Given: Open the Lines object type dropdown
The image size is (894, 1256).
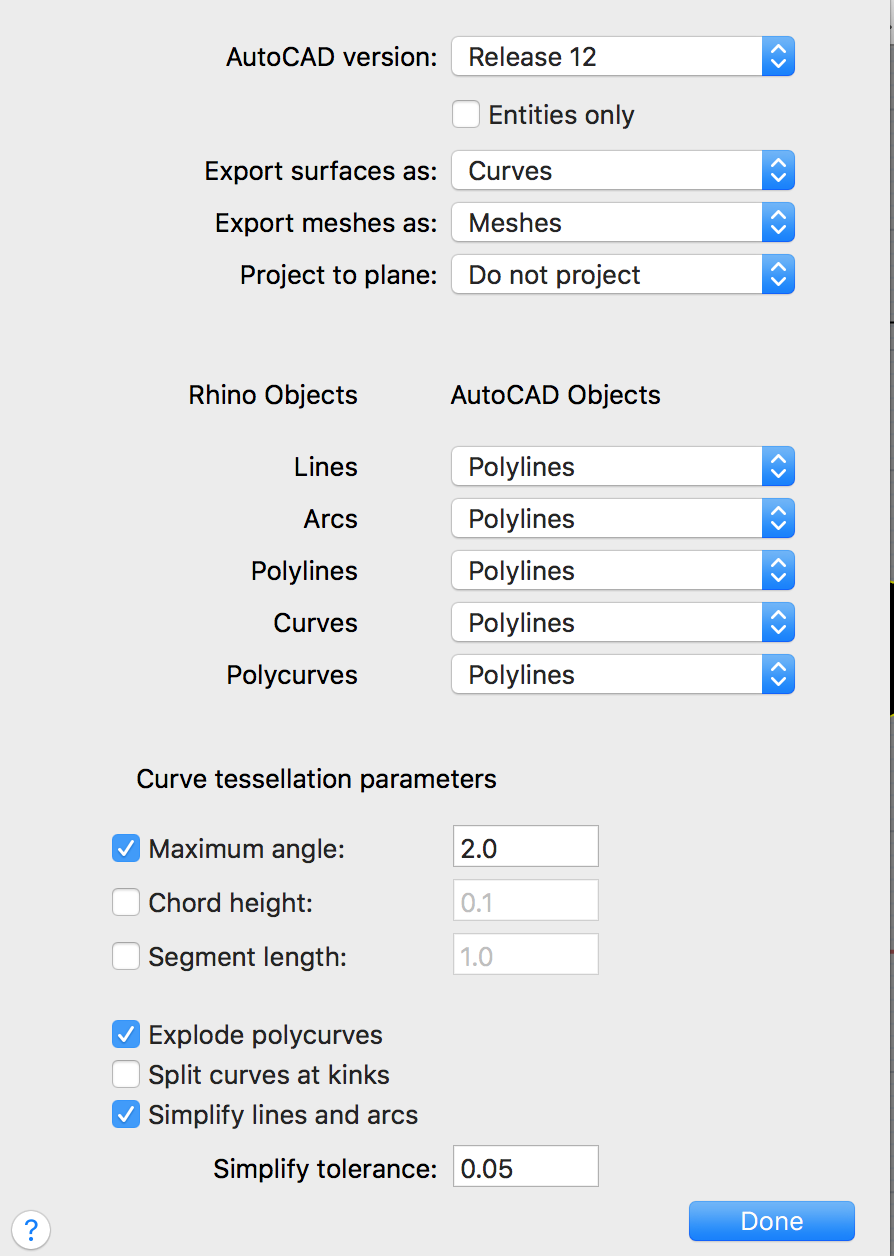Looking at the screenshot, I should click(x=623, y=467).
